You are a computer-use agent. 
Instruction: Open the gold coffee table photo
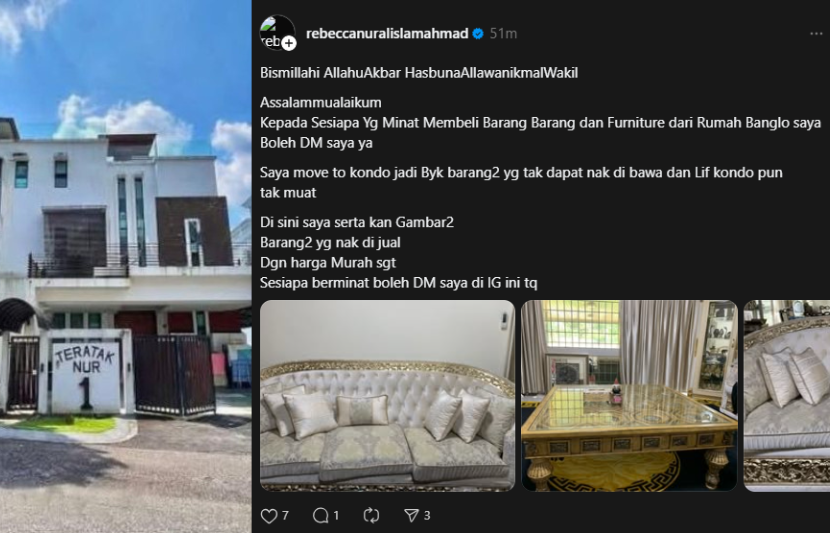click(629, 396)
